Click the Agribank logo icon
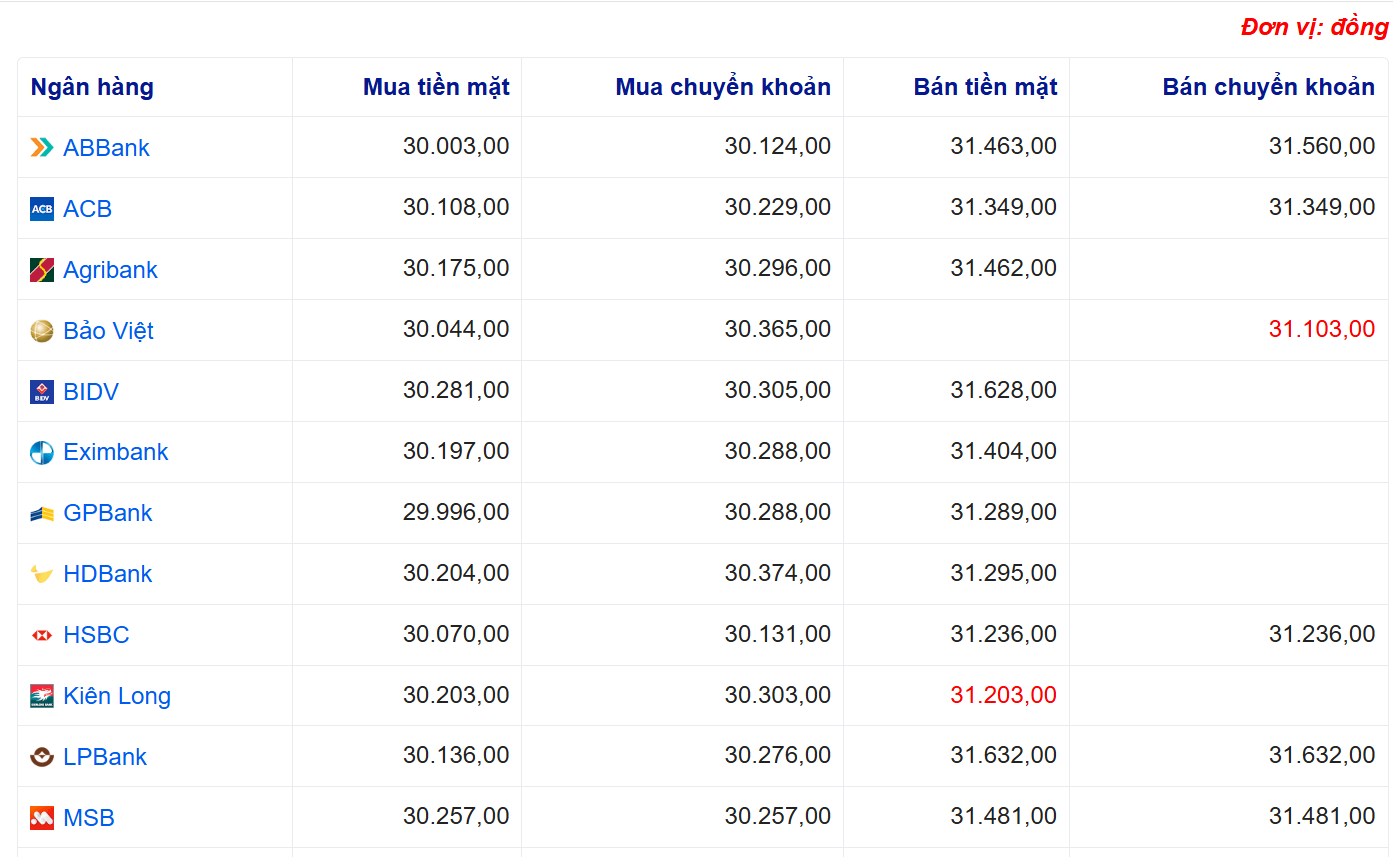The image size is (1393, 857). click(42, 270)
